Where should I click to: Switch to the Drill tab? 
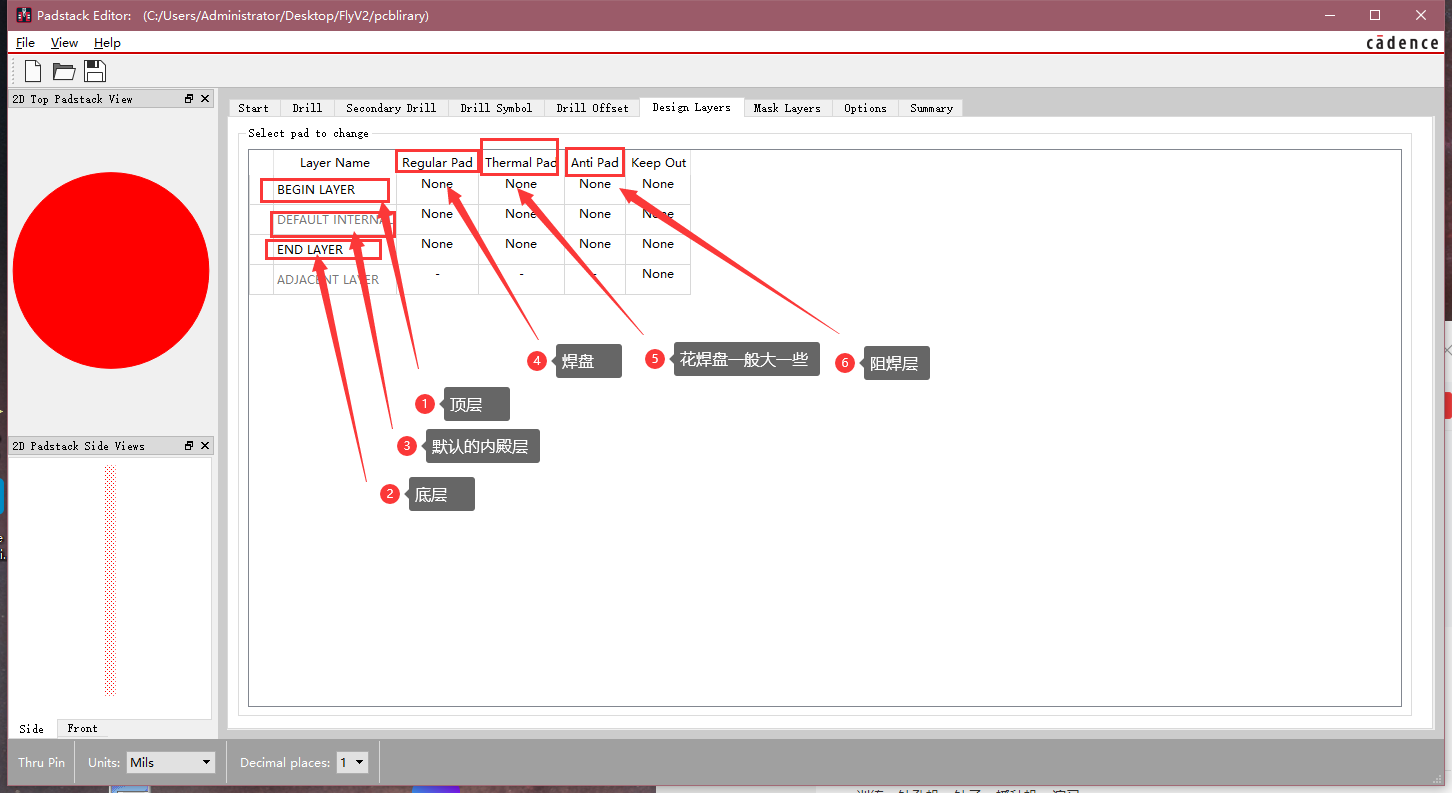pos(306,107)
